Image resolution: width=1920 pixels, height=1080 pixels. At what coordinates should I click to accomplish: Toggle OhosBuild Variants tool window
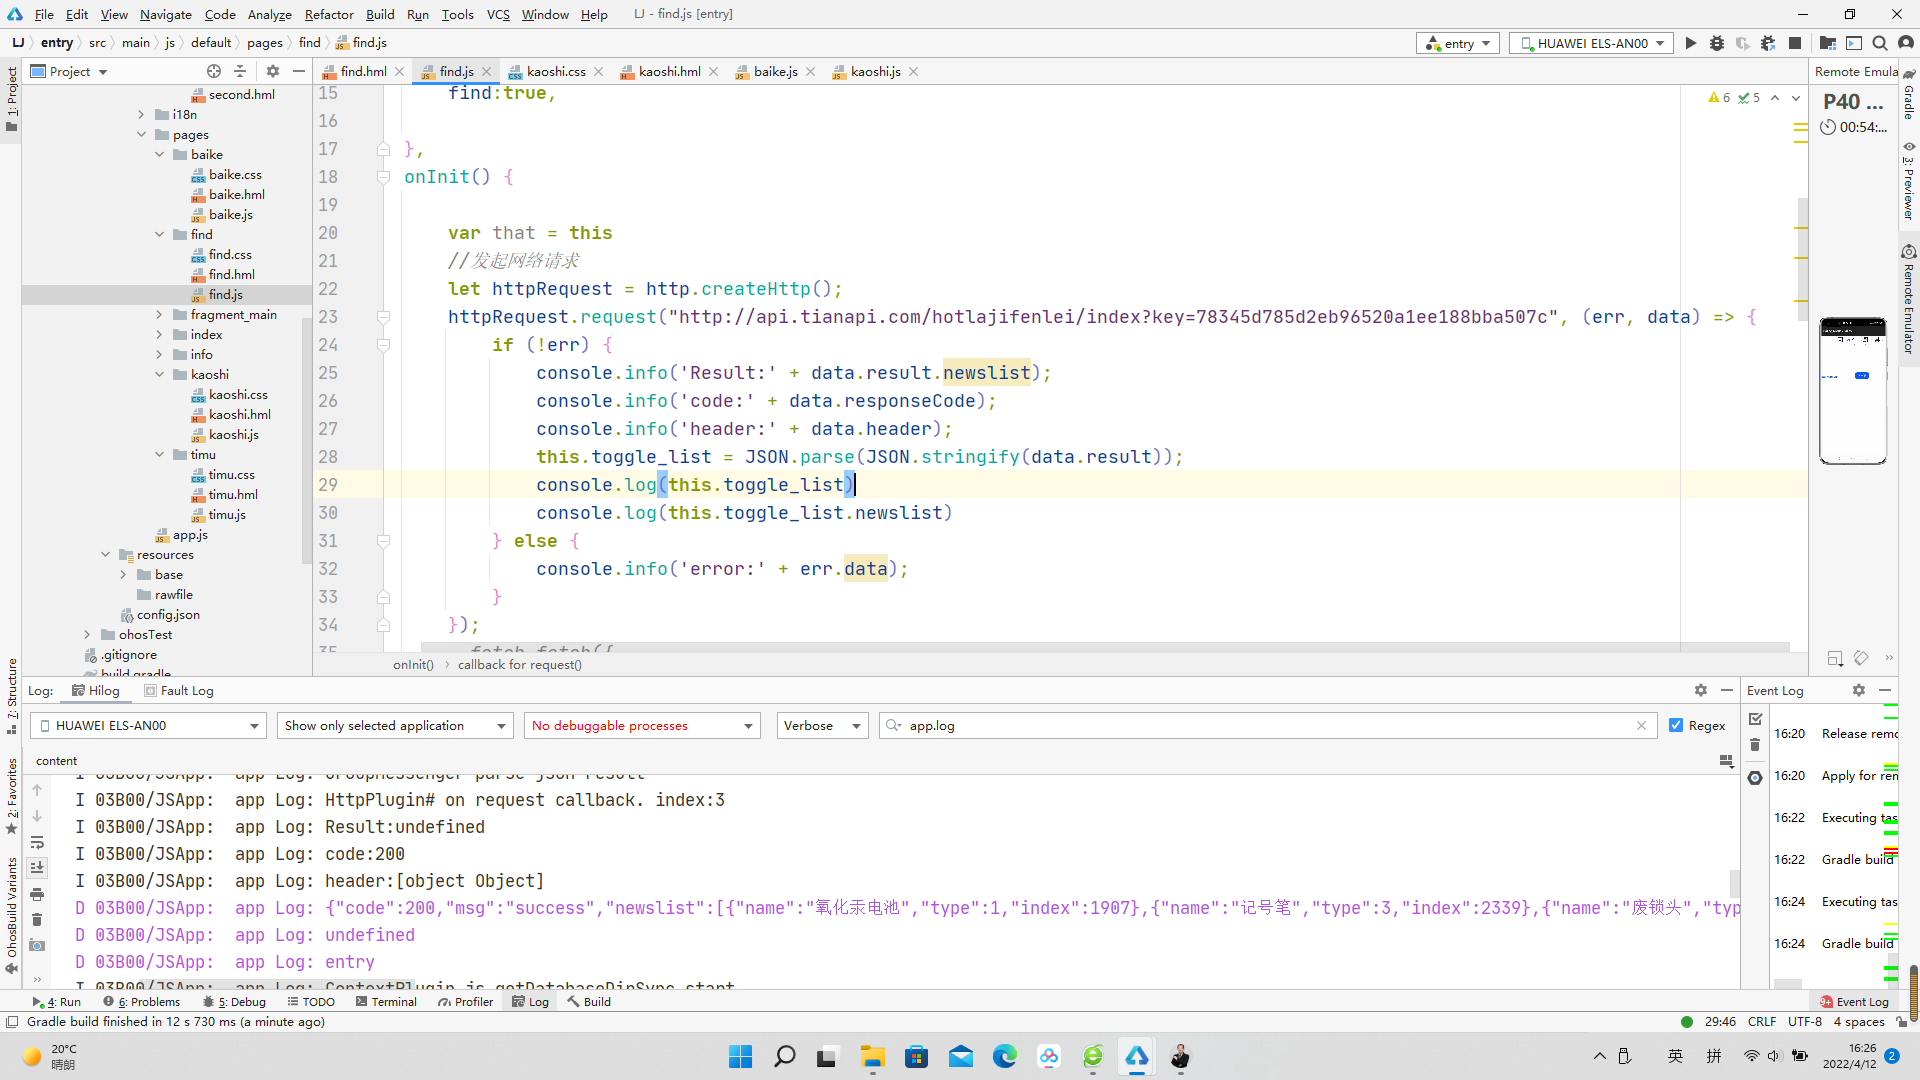tap(12, 915)
